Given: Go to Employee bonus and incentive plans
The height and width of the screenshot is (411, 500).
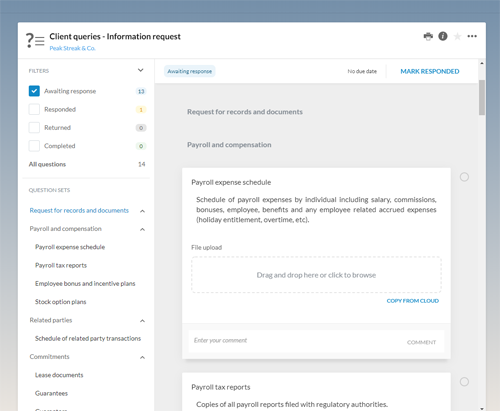Looking at the screenshot, I should (85, 284).
